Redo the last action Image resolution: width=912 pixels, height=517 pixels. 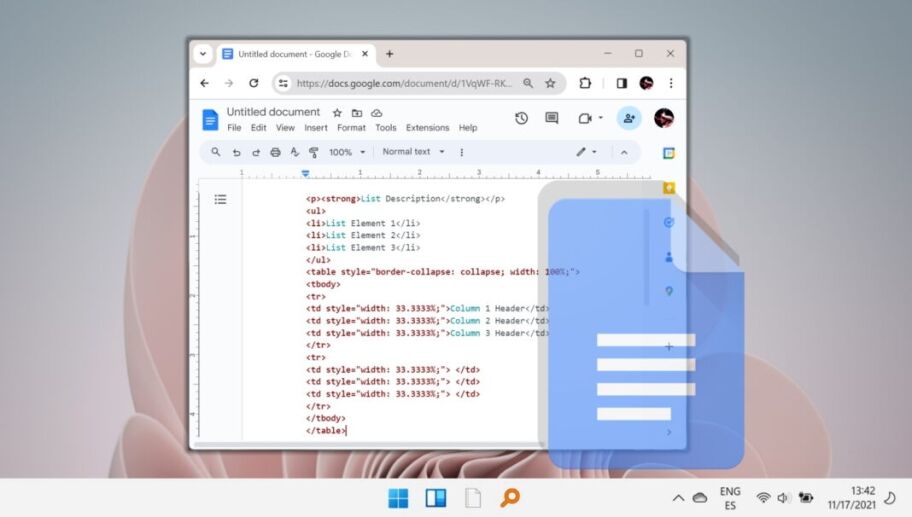(255, 152)
